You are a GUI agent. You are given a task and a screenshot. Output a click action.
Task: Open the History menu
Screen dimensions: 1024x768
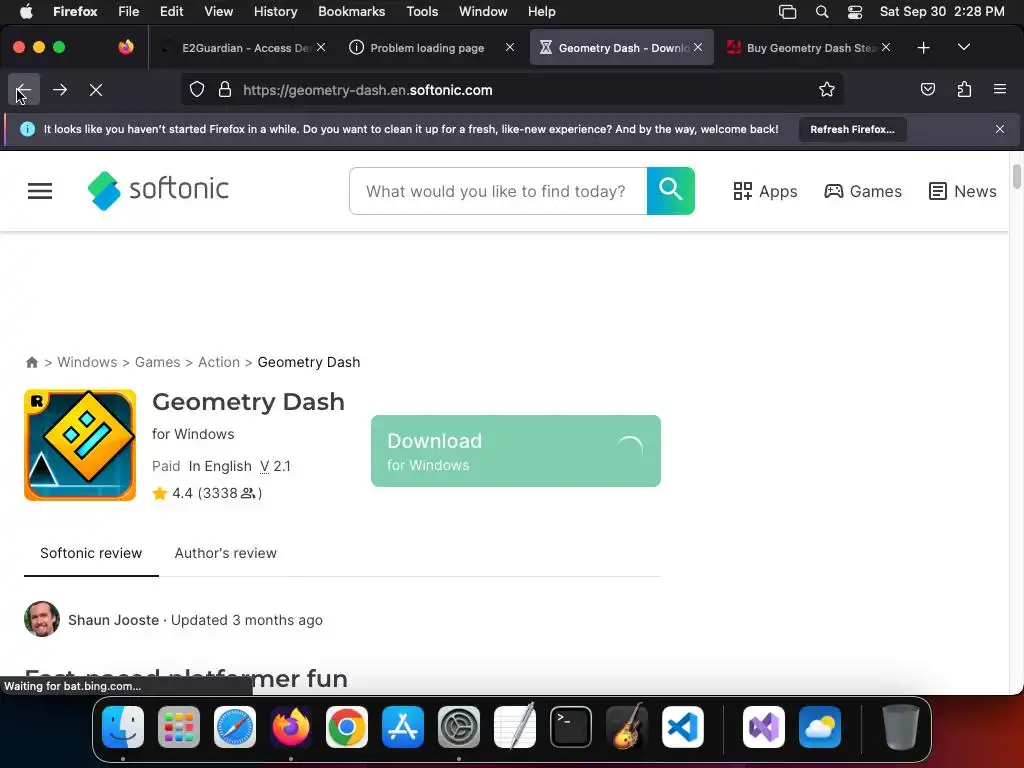pyautogui.click(x=275, y=11)
